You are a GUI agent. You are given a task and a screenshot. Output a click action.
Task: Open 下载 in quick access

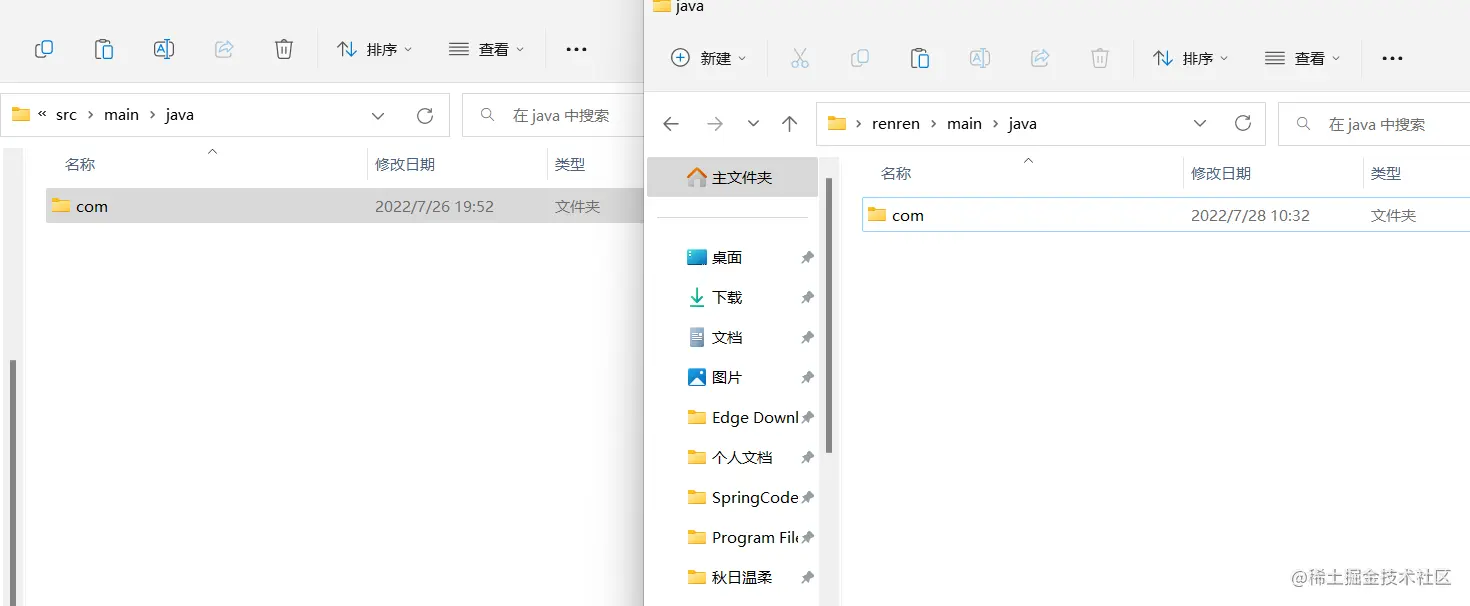pos(727,297)
